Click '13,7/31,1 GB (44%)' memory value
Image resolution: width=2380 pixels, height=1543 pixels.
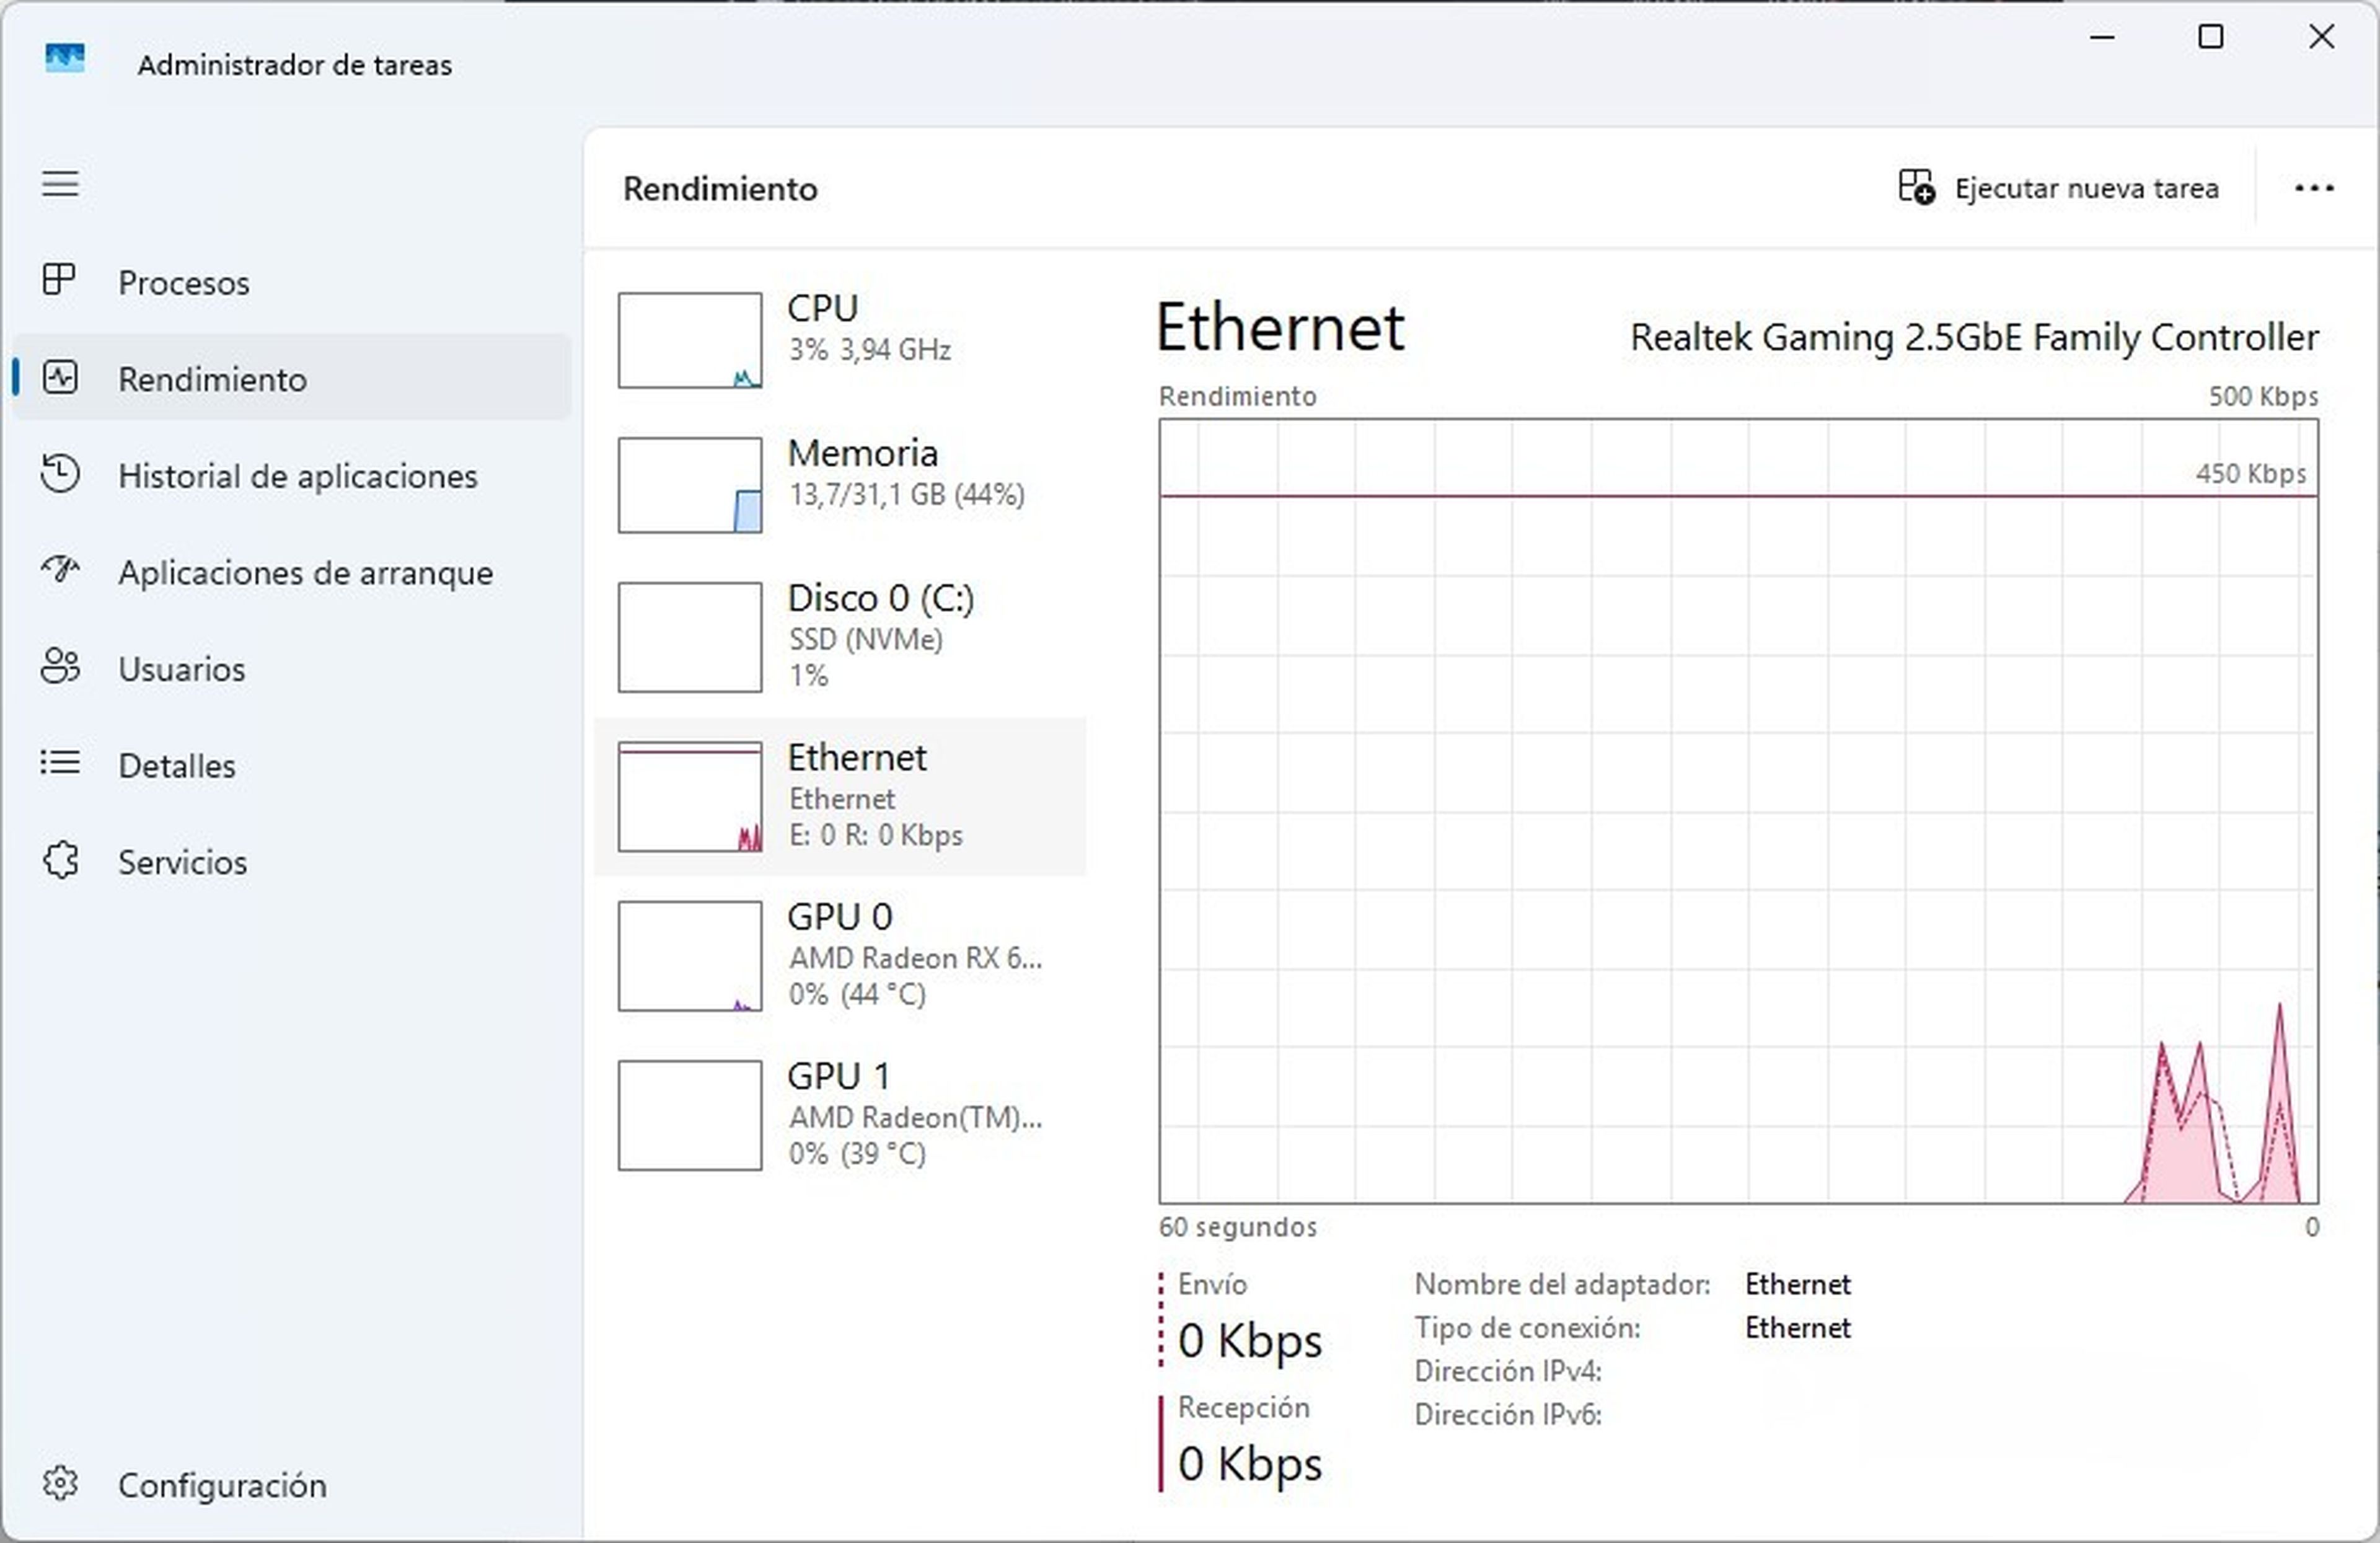(906, 494)
